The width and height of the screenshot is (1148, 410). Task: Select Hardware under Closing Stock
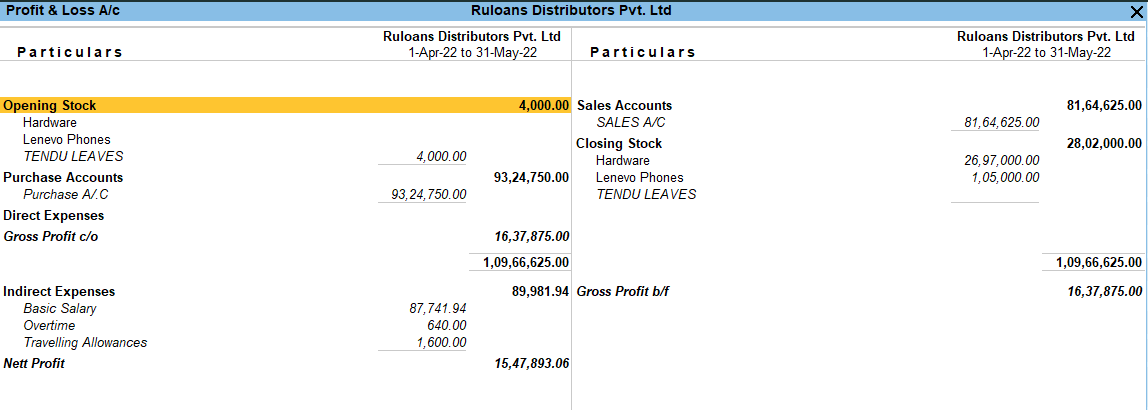pyautogui.click(x=622, y=160)
